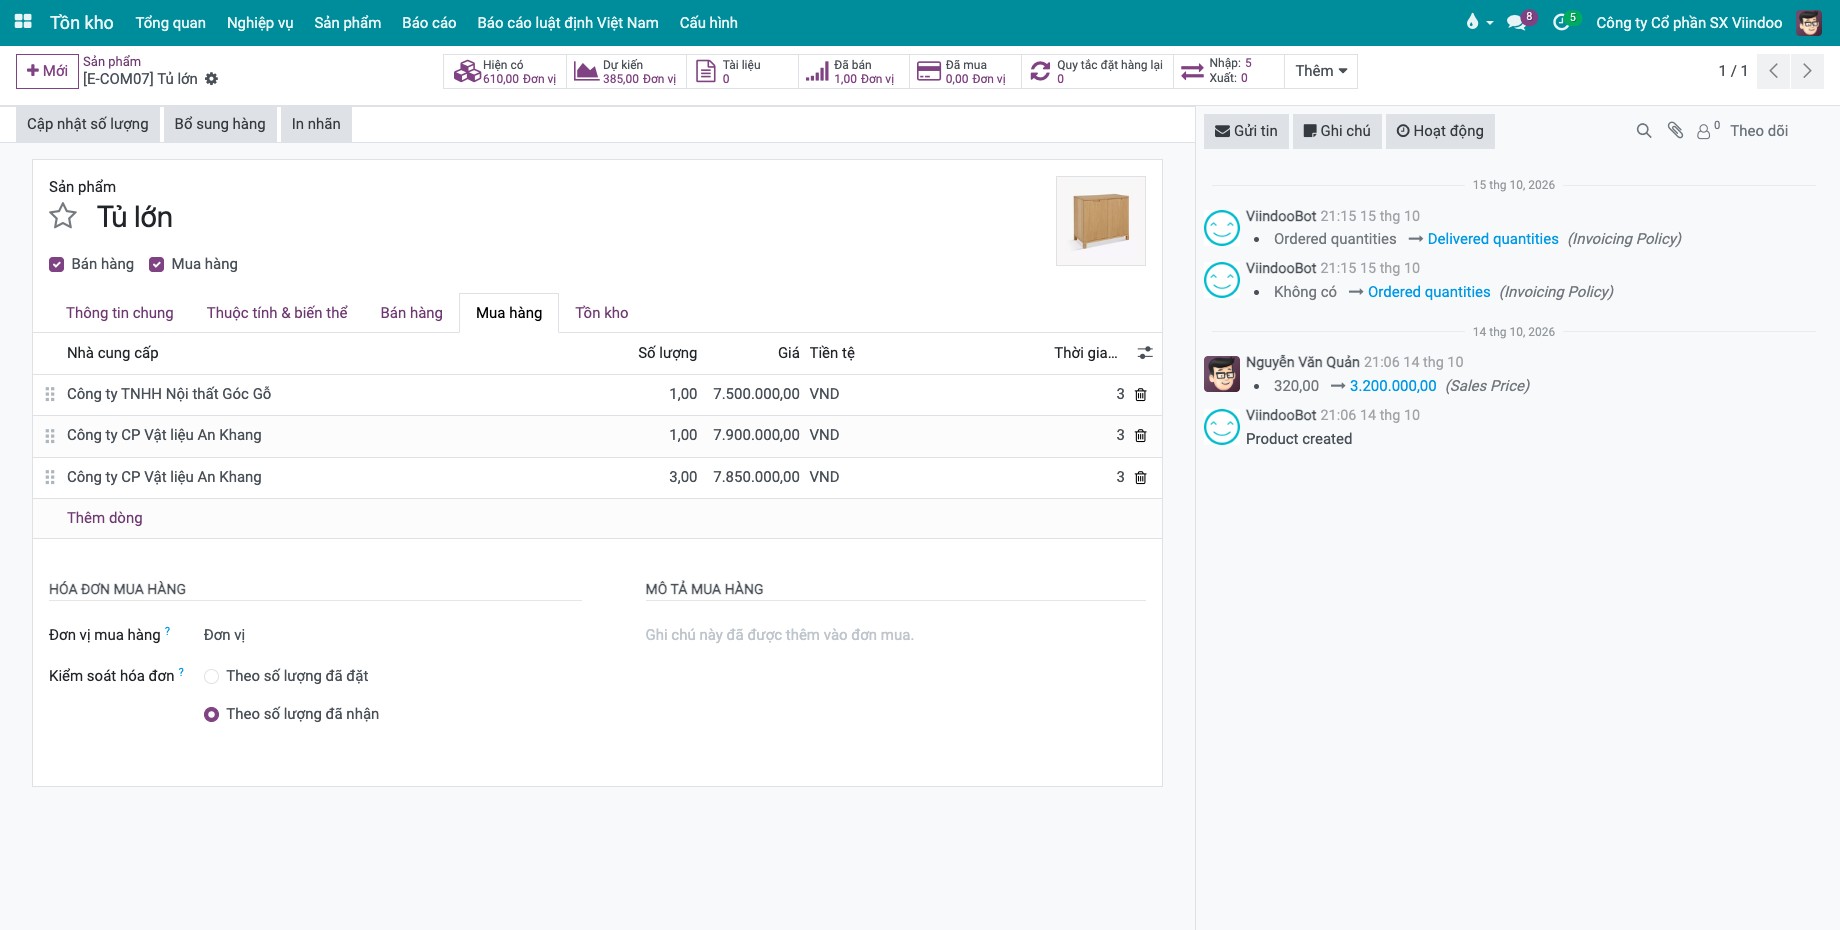1840x930 pixels.
Task: Open column options in supplier table
Action: (1145, 353)
